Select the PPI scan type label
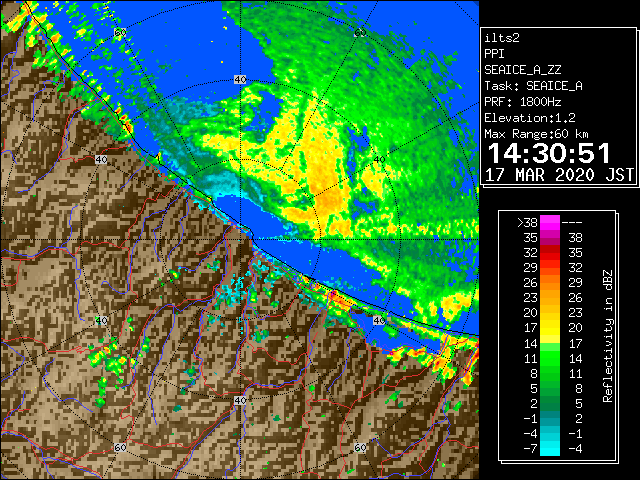The width and height of the screenshot is (640, 480). [494, 54]
